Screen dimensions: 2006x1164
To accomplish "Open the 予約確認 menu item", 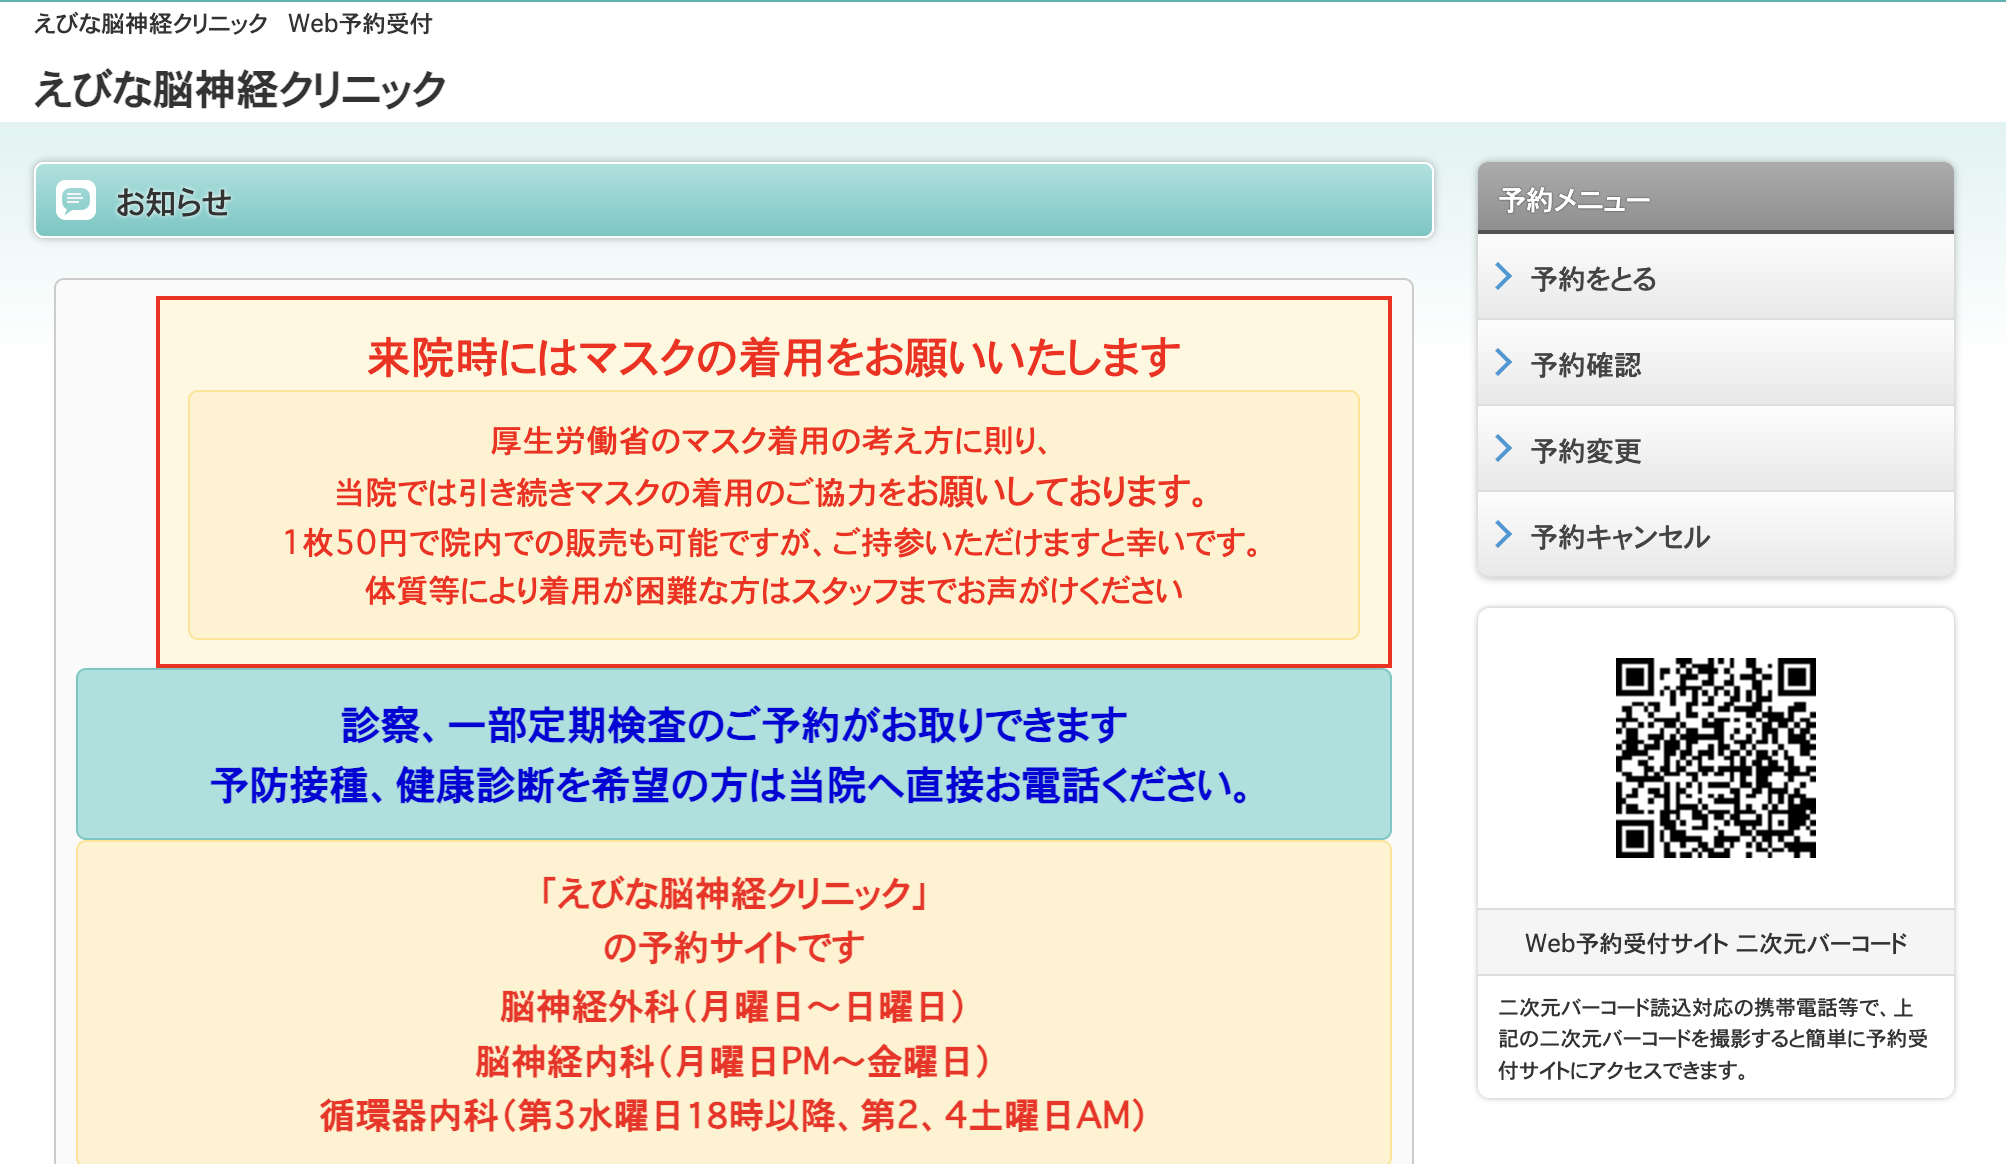I will 1715,363.
